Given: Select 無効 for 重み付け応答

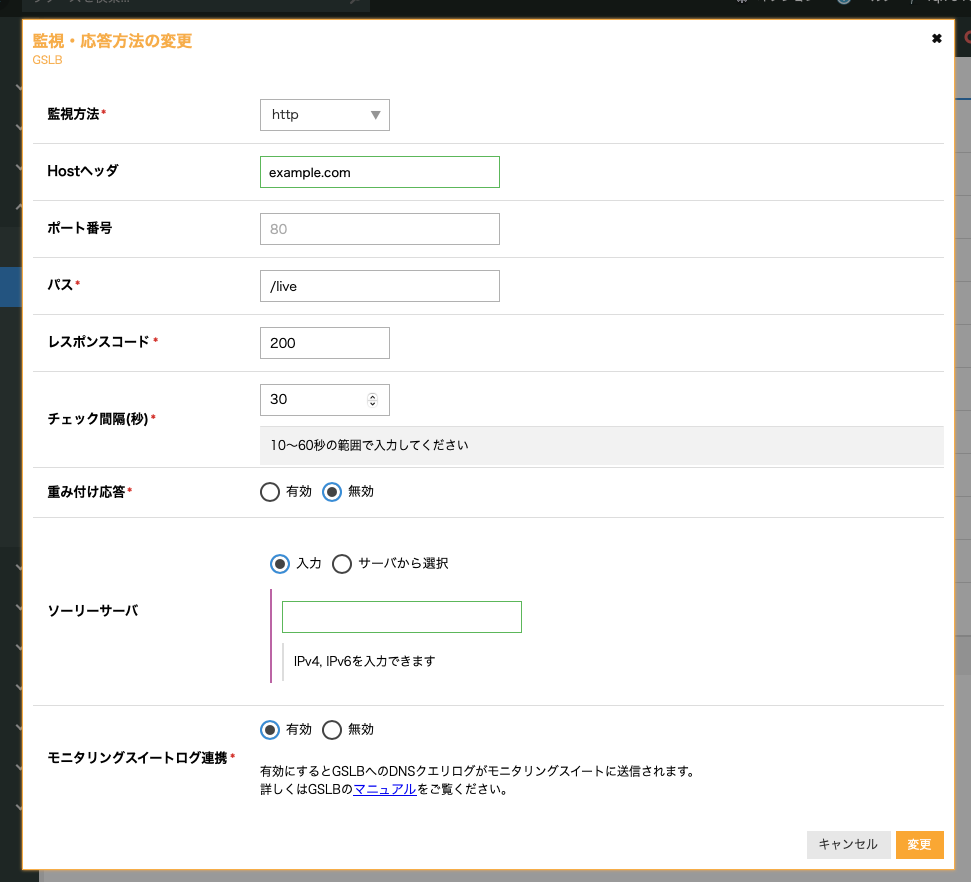Looking at the screenshot, I should 333,492.
